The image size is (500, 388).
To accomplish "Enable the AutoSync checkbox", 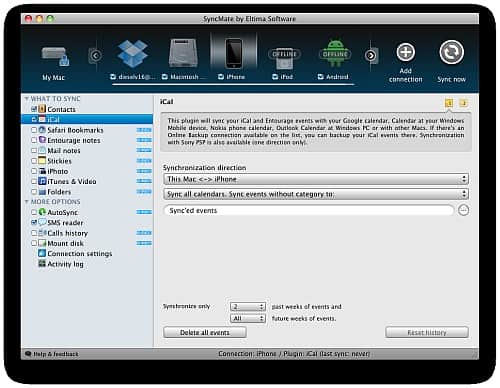I will pyautogui.click(x=34, y=212).
